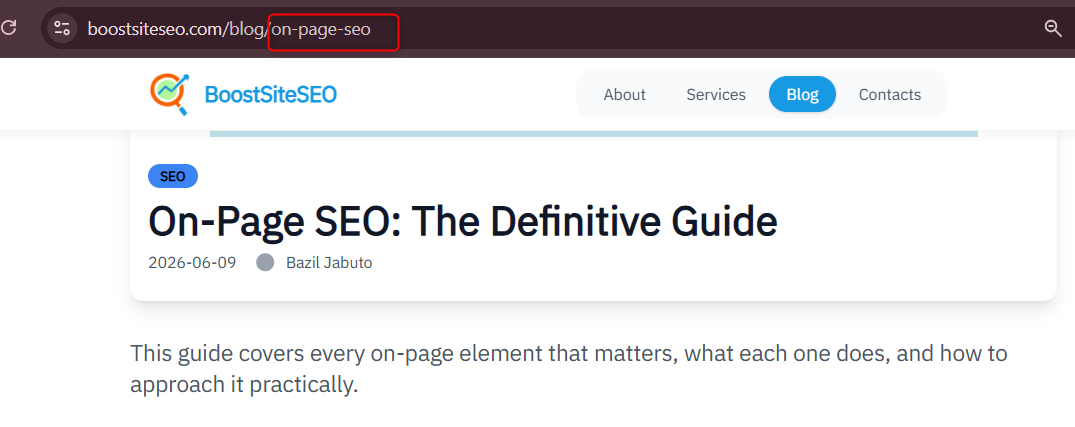Click the BoostSiteSEO logo icon
Screen dimensions: 1075x427
[x=169, y=95]
